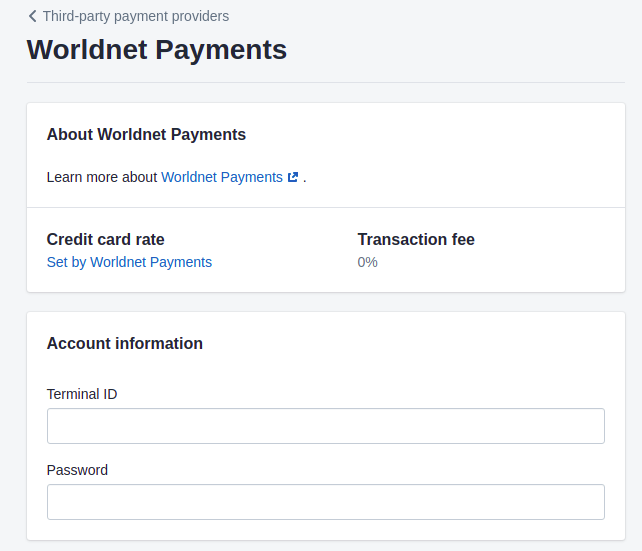Click the Terminal ID field label
The image size is (642, 551).
(82, 394)
